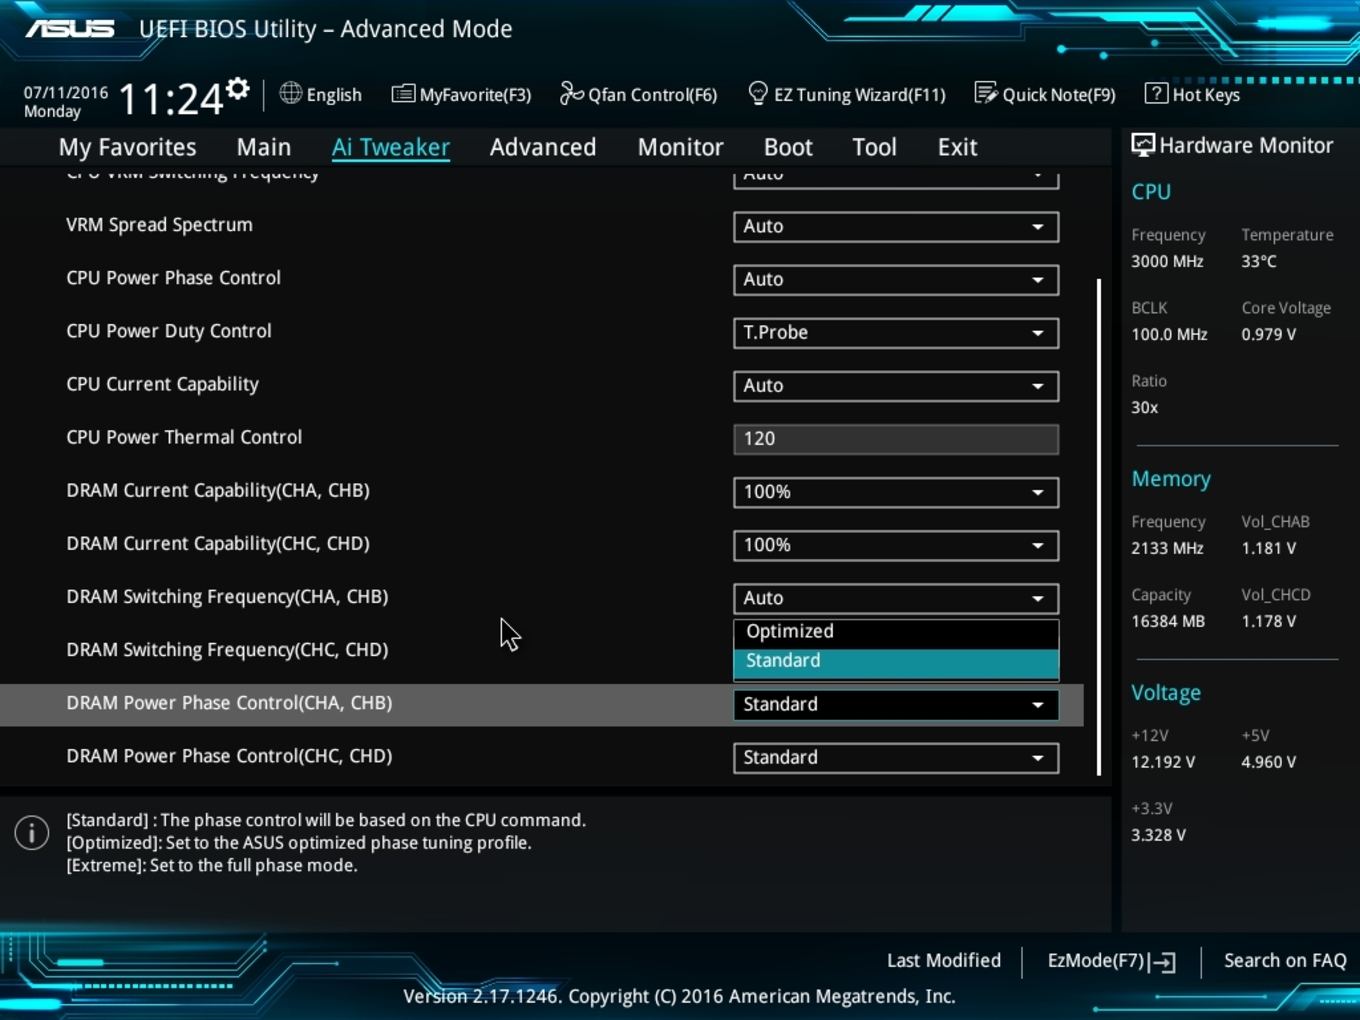Launch EZ Tuning Wizard bulb icon
1360x1020 pixels.
click(x=758, y=94)
